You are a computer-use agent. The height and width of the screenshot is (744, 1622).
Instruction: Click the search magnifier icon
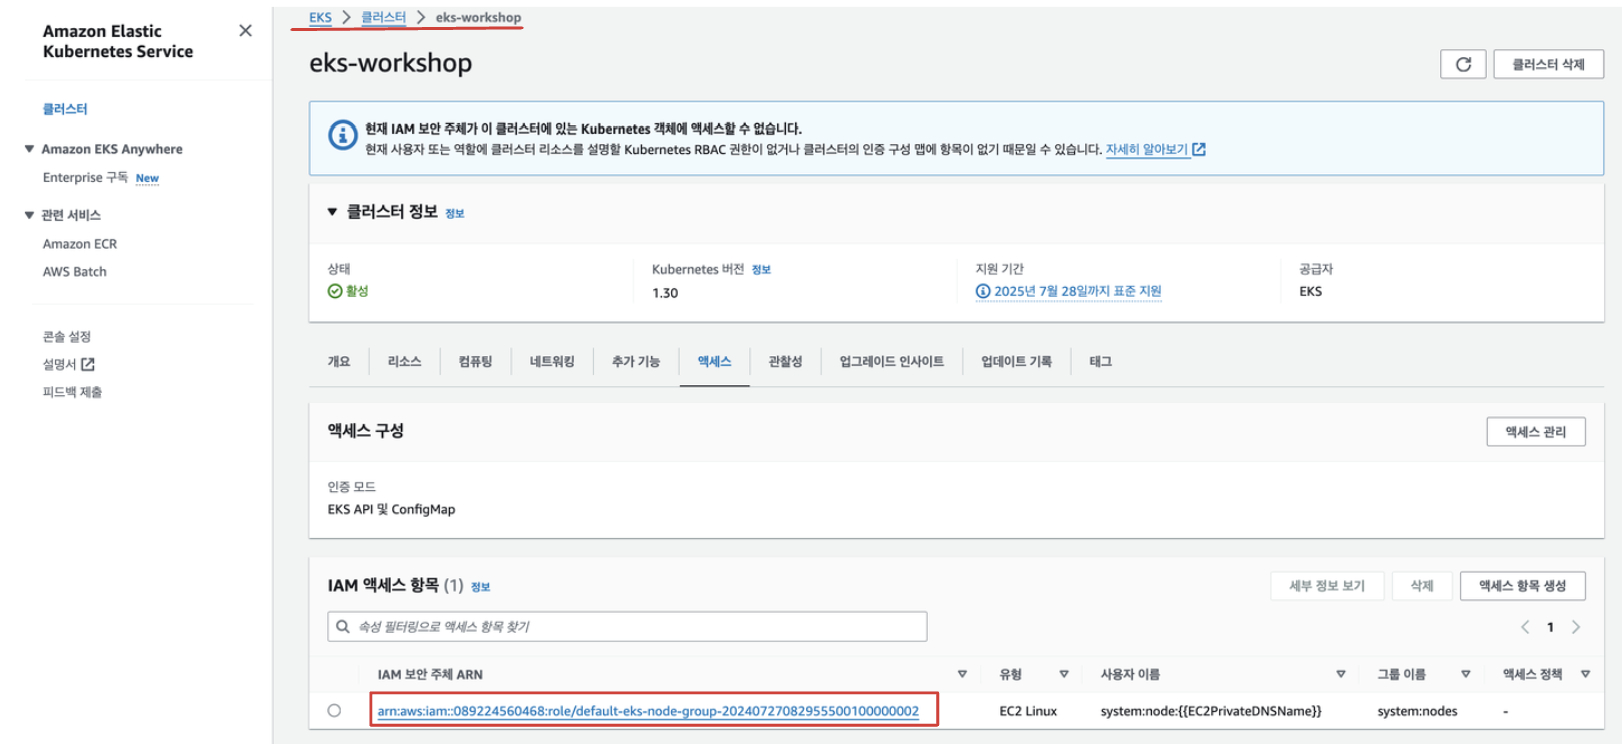(x=343, y=626)
